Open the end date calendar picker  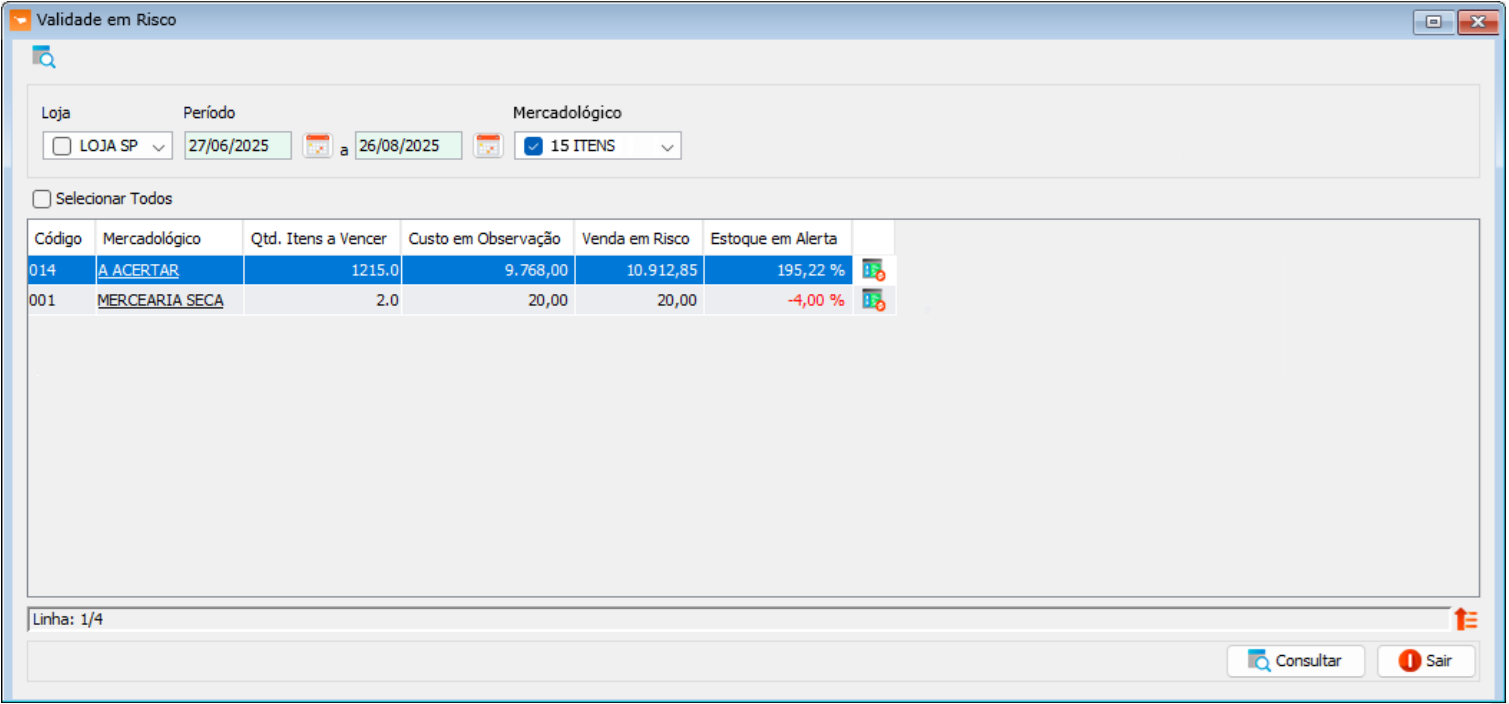coord(487,146)
